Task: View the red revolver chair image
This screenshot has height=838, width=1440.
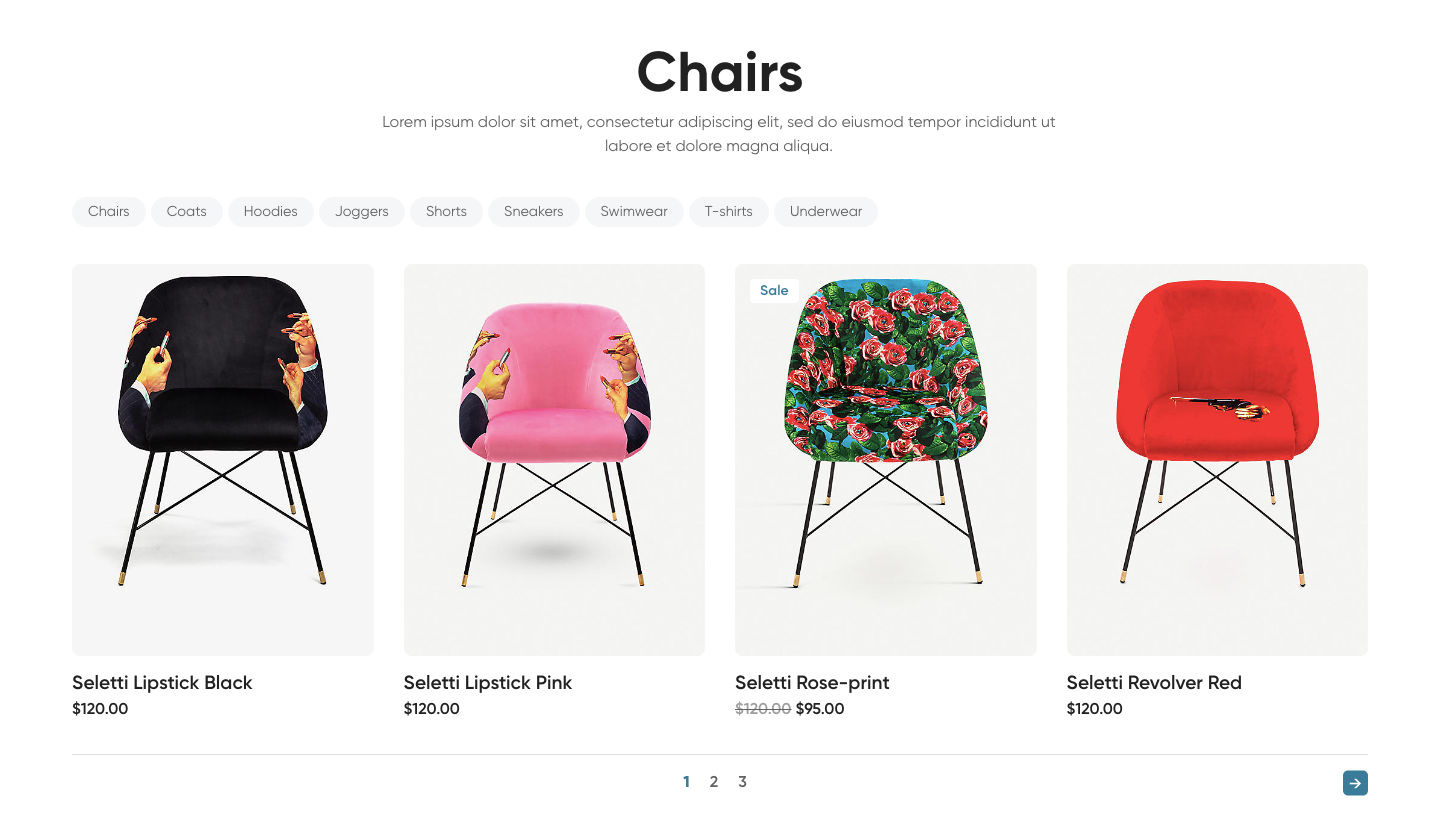Action: [1217, 459]
